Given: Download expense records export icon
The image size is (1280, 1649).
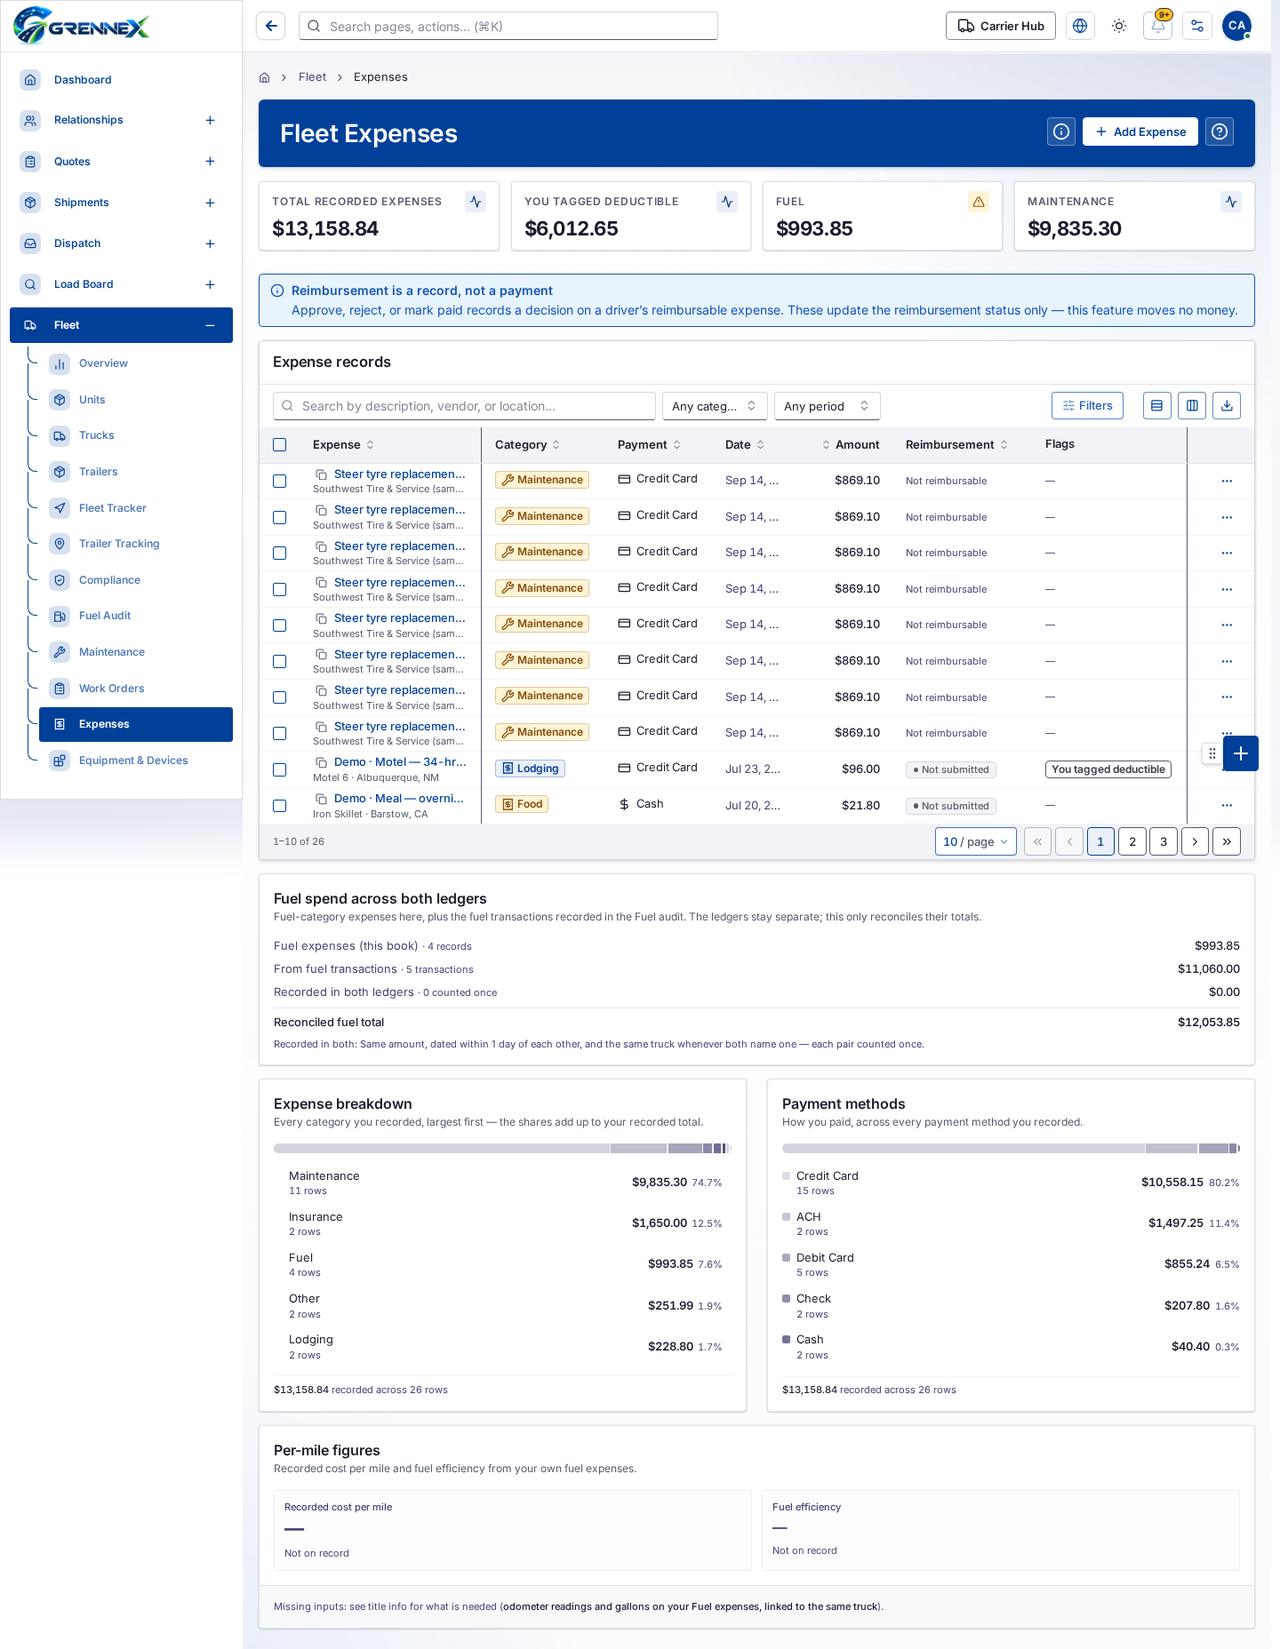Looking at the screenshot, I should point(1227,405).
